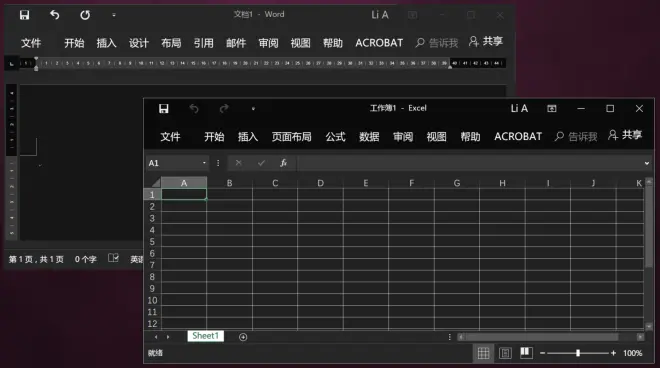
Task: Switch to the 数据 tab in Excel
Action: click(x=369, y=136)
